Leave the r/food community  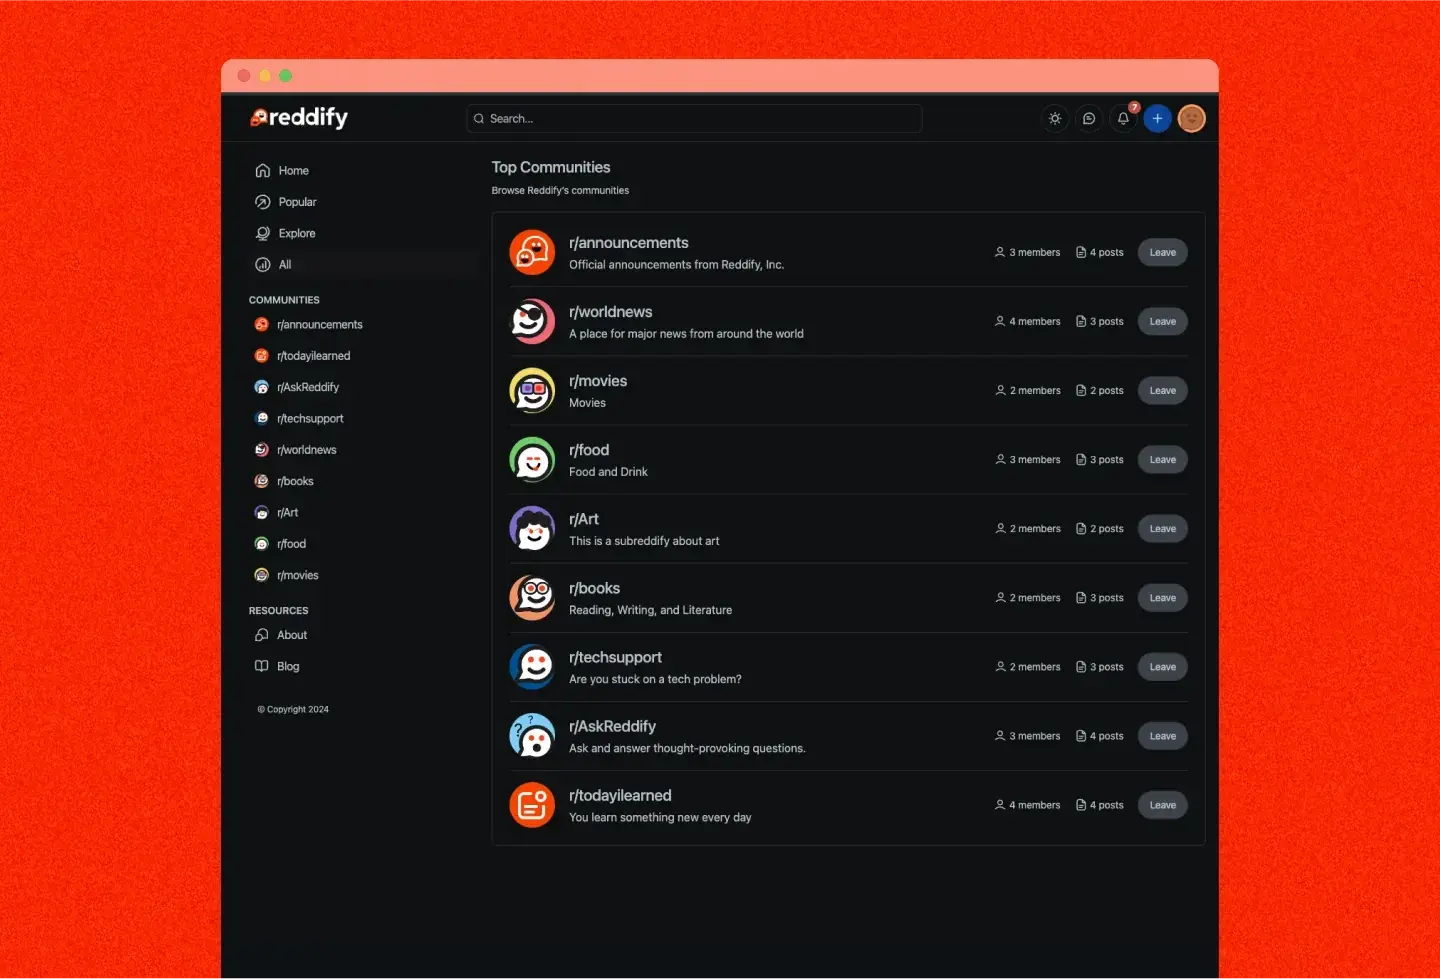[x=1162, y=459]
